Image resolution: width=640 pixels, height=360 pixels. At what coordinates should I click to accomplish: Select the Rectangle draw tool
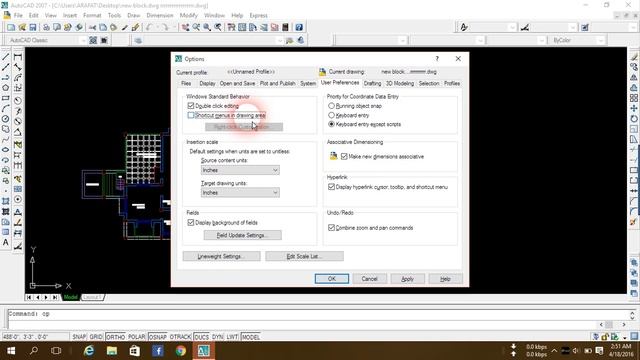point(6,98)
